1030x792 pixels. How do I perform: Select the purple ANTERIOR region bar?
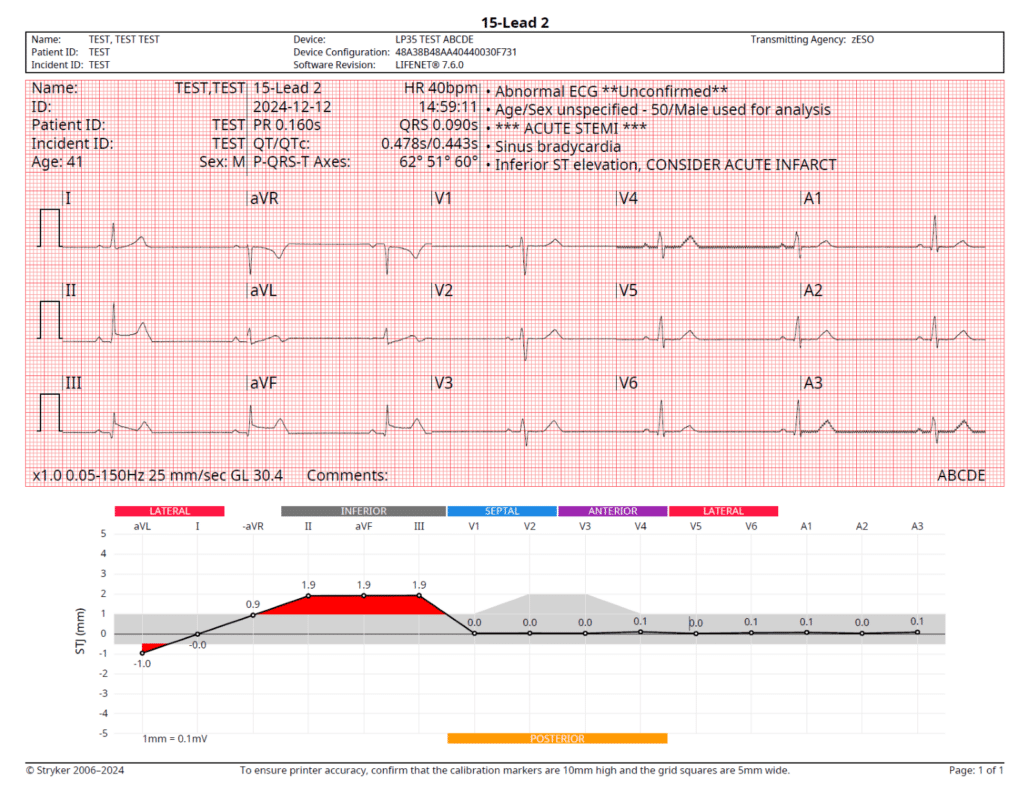612,511
